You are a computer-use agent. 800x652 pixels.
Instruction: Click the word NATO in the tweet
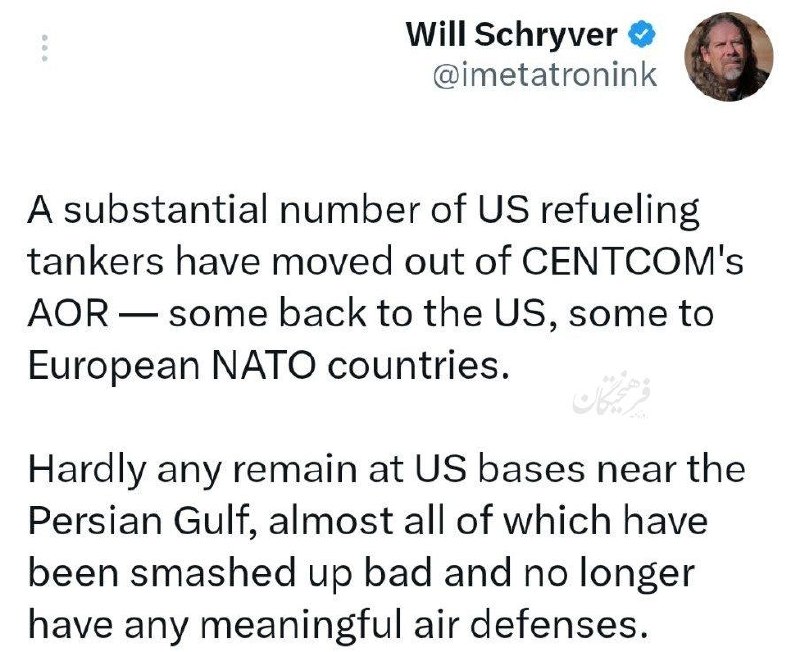point(263,365)
